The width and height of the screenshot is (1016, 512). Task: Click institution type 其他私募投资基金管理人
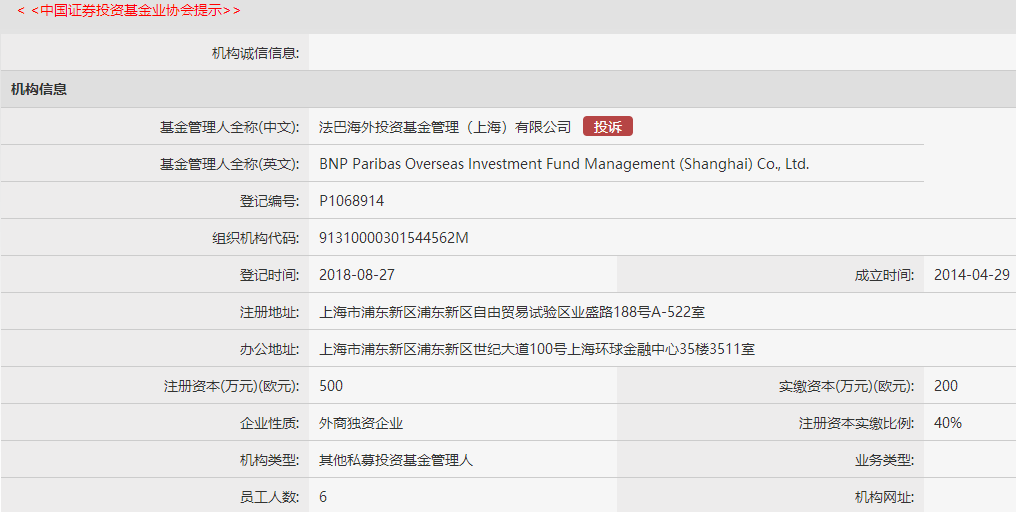click(396, 460)
